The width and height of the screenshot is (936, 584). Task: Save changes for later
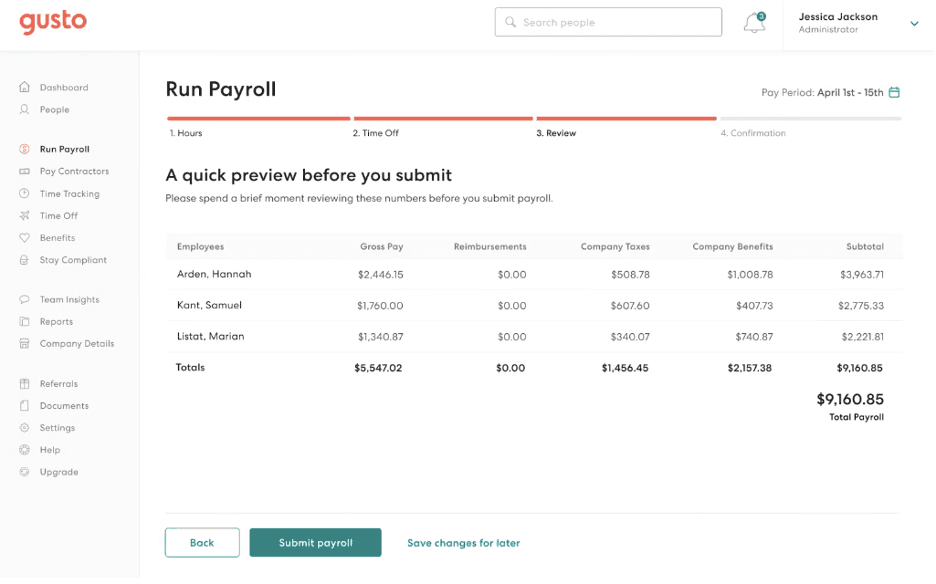pyautogui.click(x=463, y=542)
